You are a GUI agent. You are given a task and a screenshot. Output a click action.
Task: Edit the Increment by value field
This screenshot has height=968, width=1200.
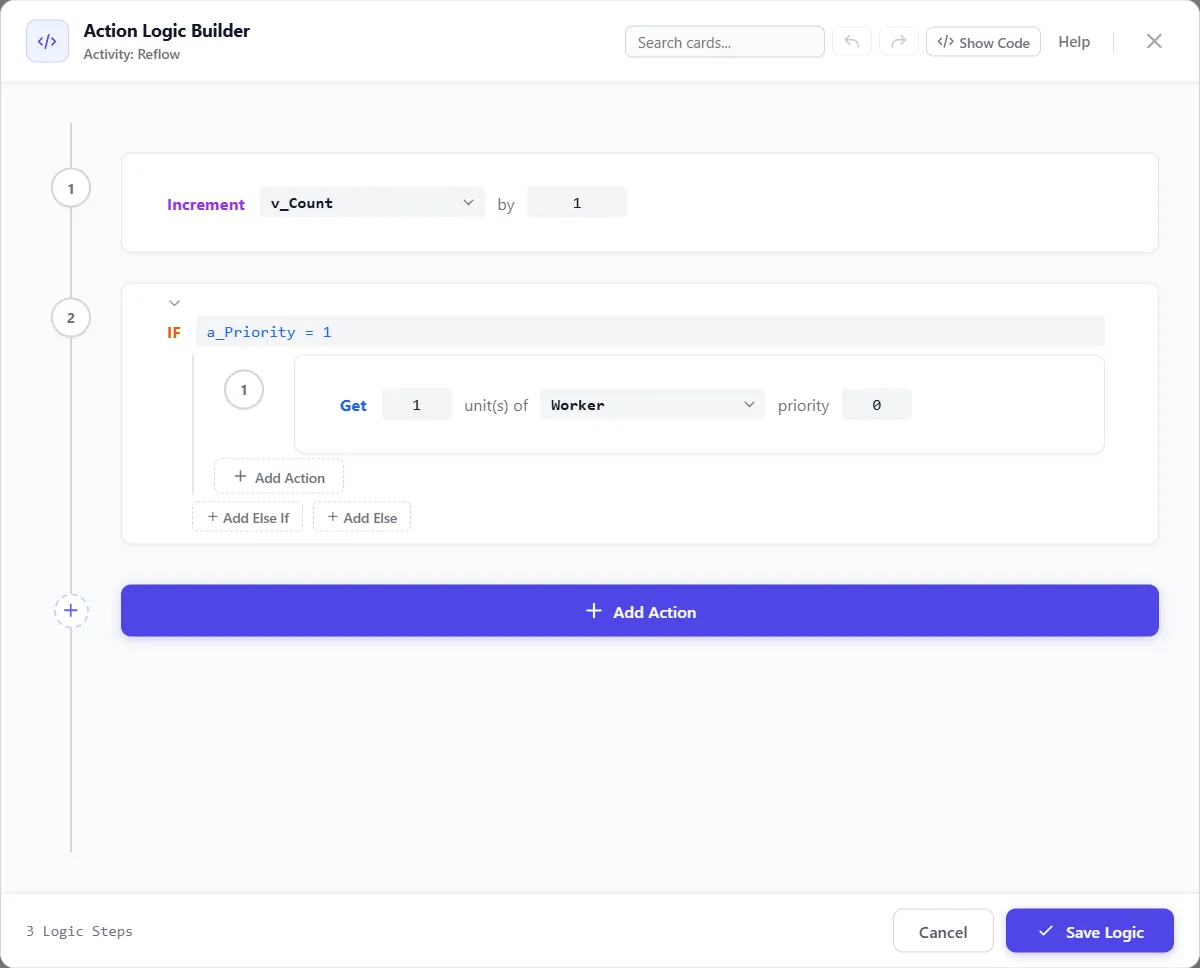click(577, 203)
